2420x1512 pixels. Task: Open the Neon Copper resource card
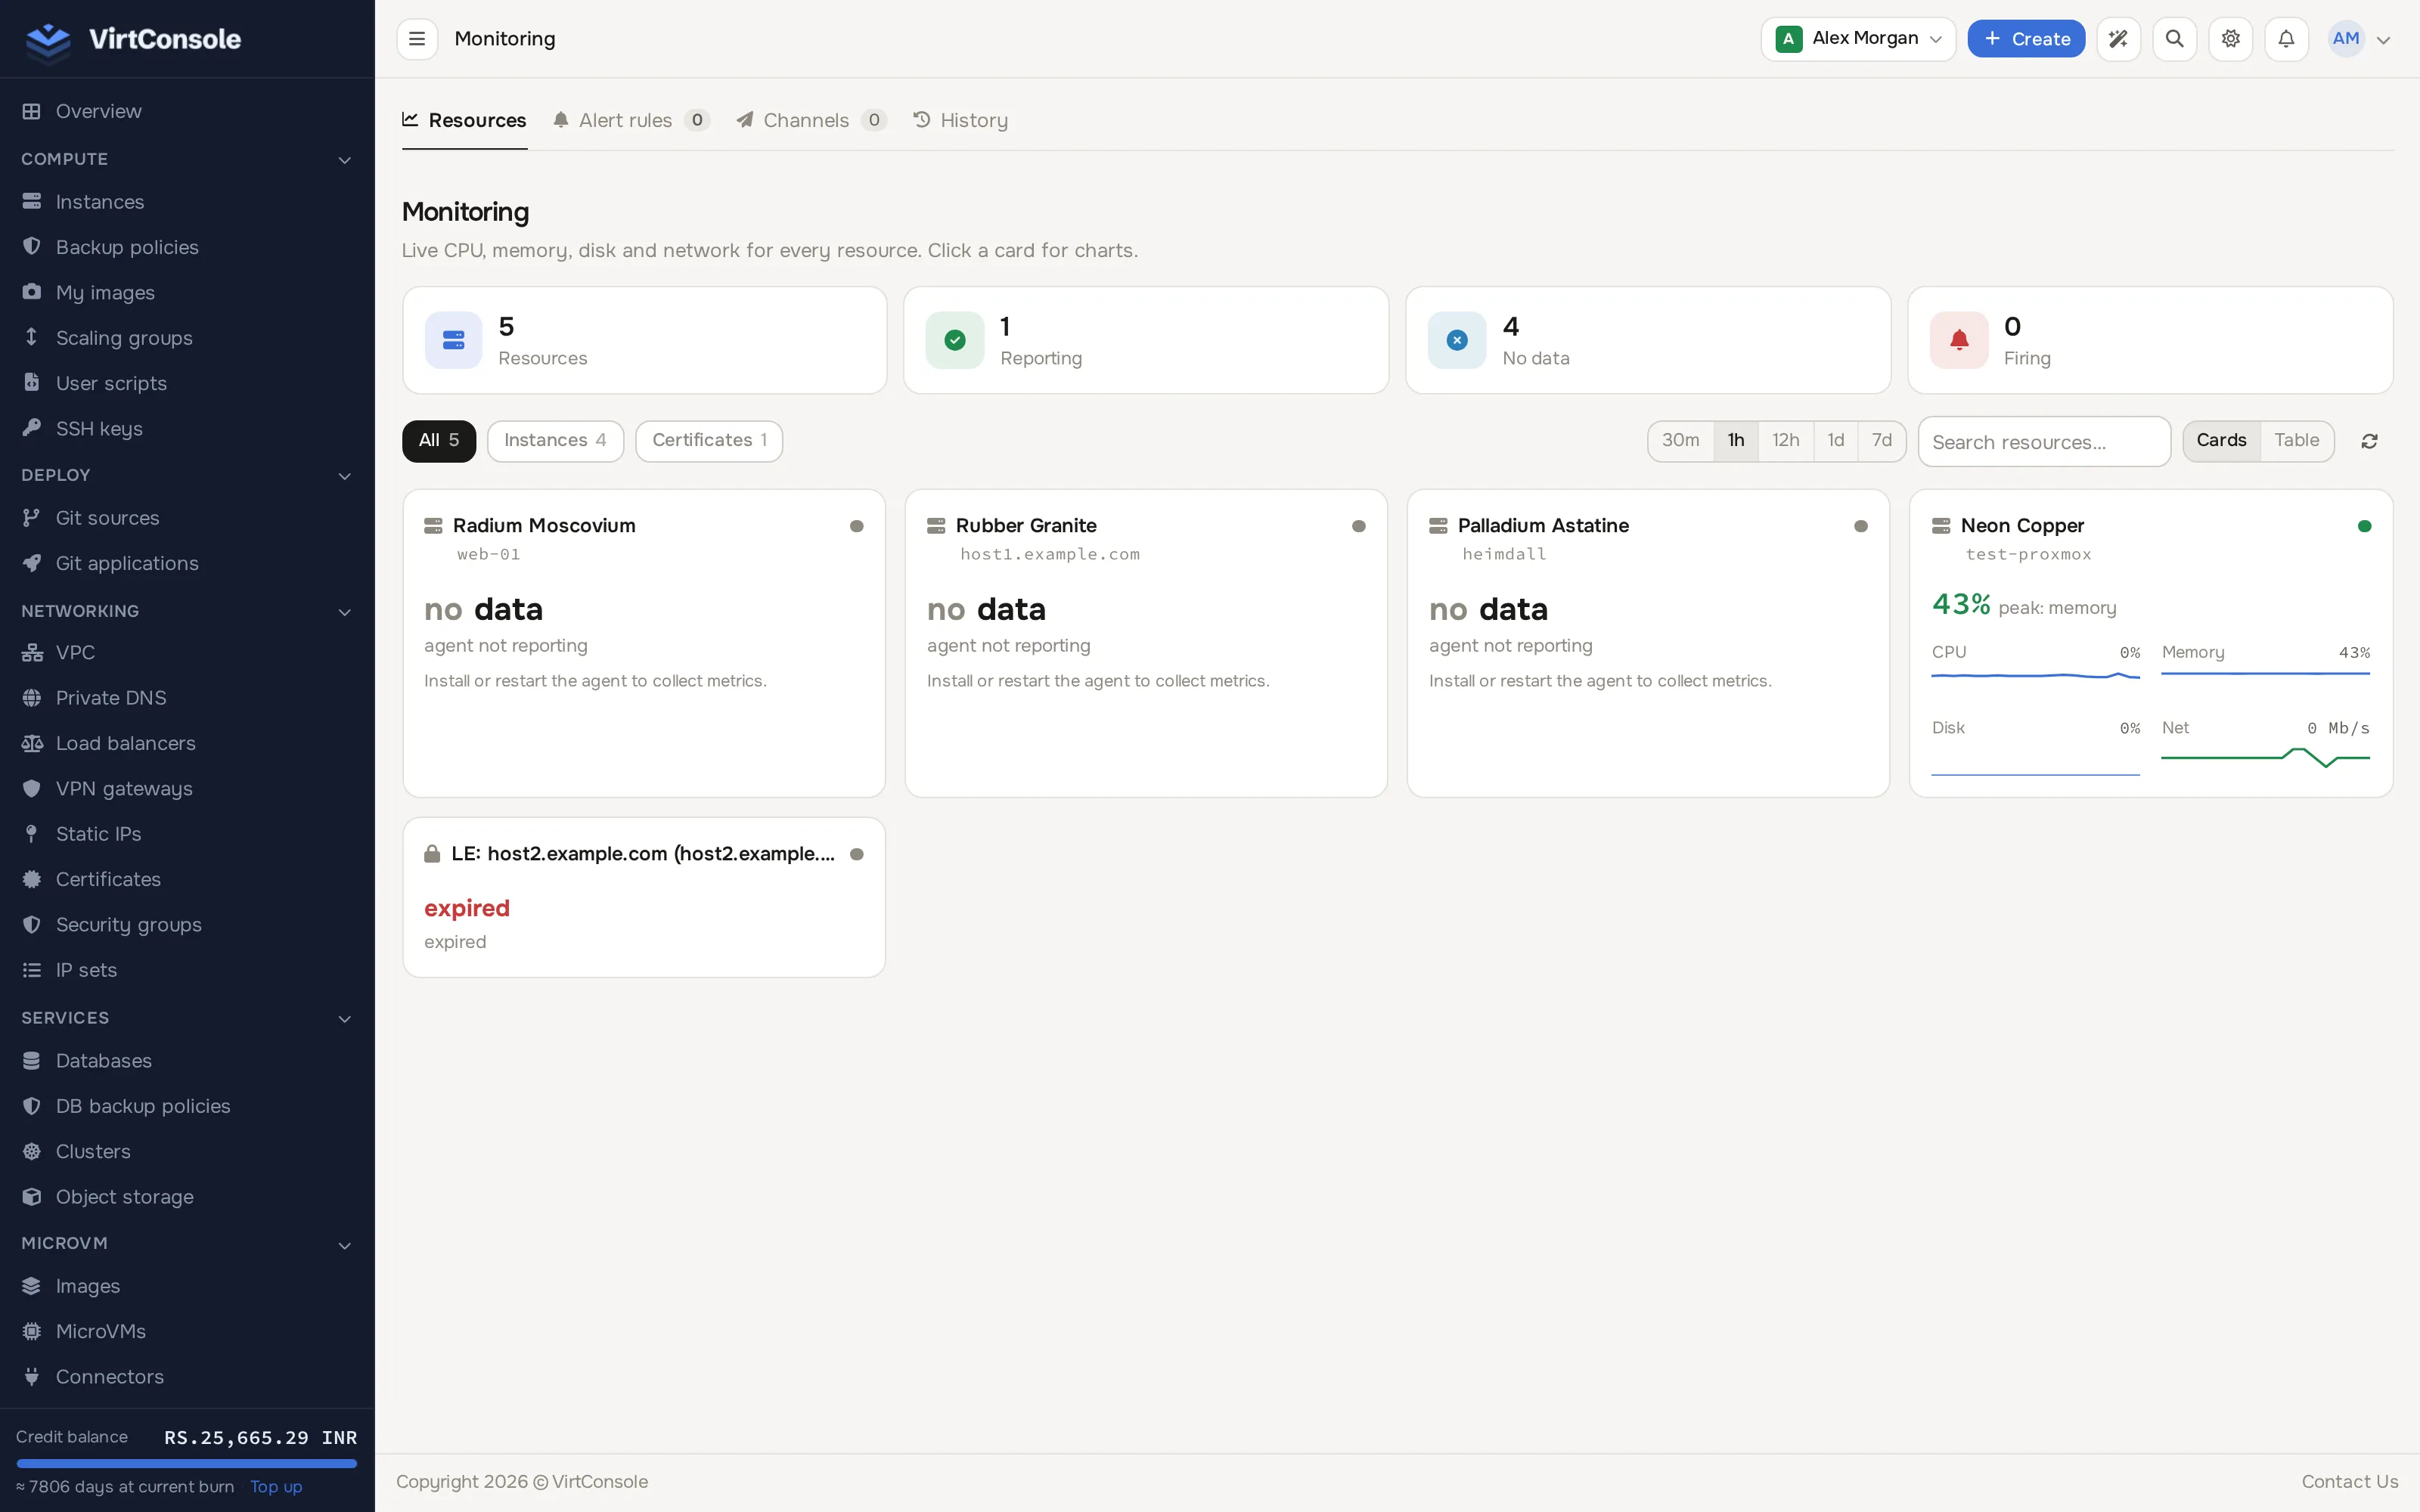2150,643
